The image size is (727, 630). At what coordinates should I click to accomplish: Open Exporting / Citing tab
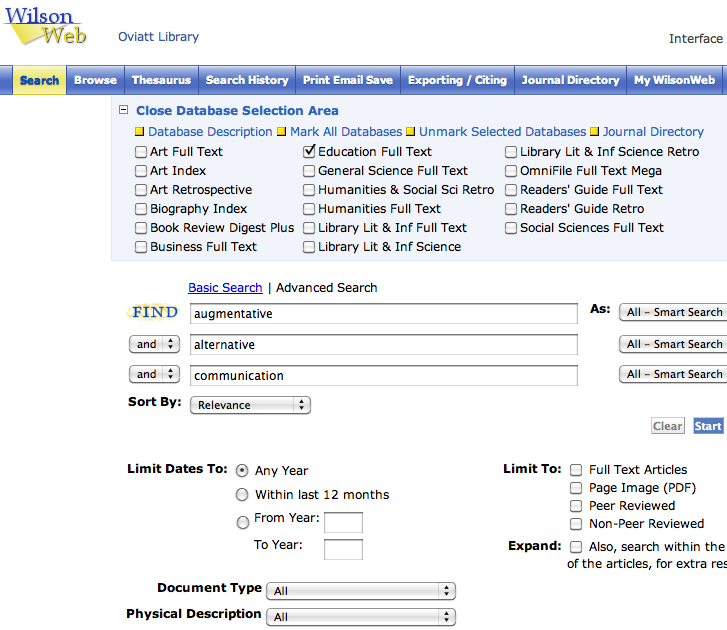tap(457, 80)
